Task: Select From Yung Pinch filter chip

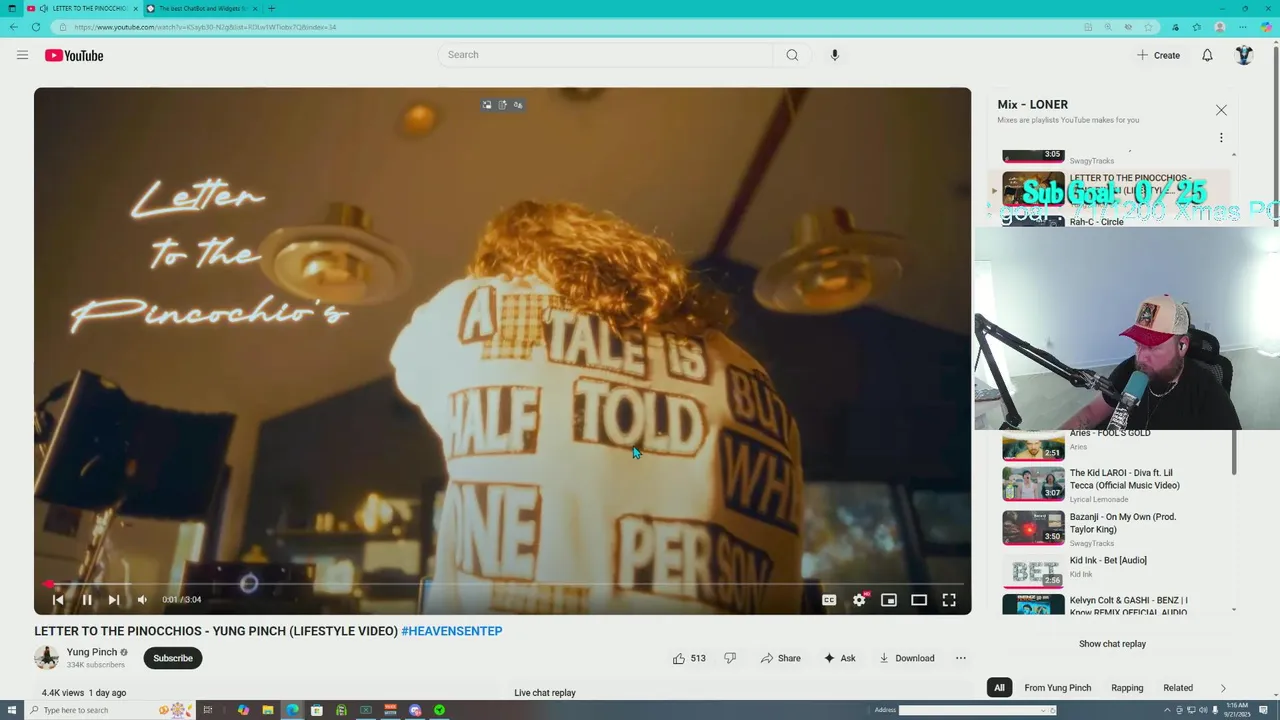Action: (x=1057, y=688)
